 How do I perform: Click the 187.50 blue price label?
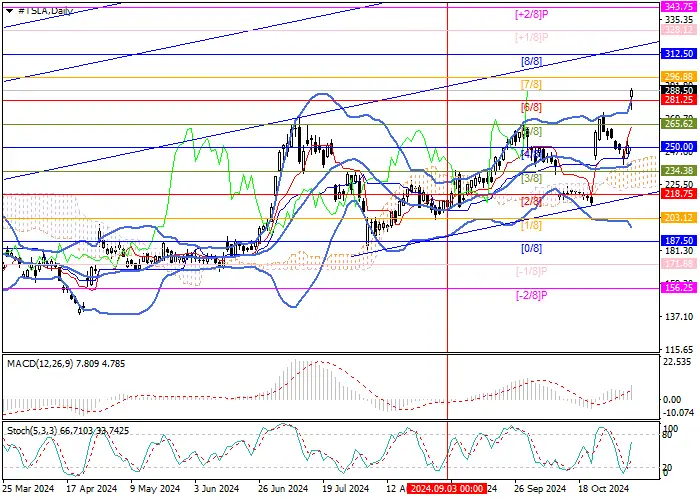pyautogui.click(x=678, y=241)
